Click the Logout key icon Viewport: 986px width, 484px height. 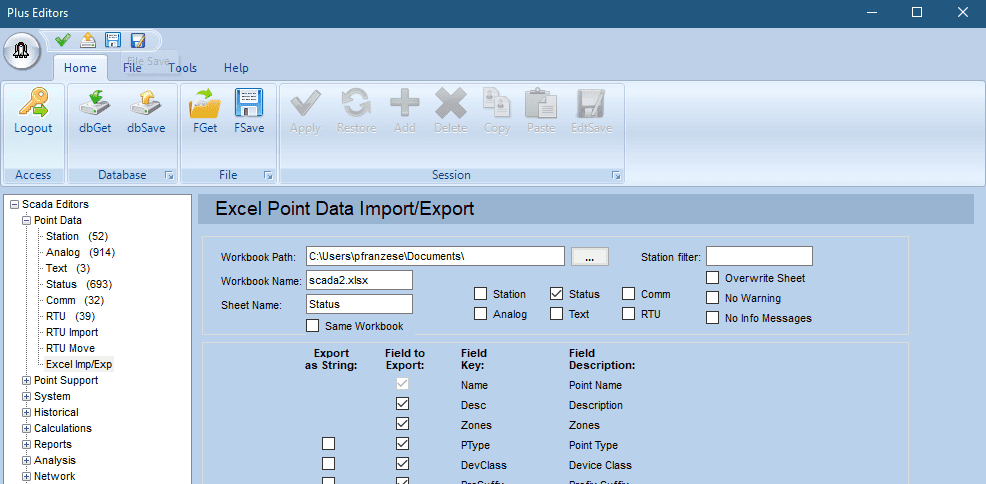(33, 103)
